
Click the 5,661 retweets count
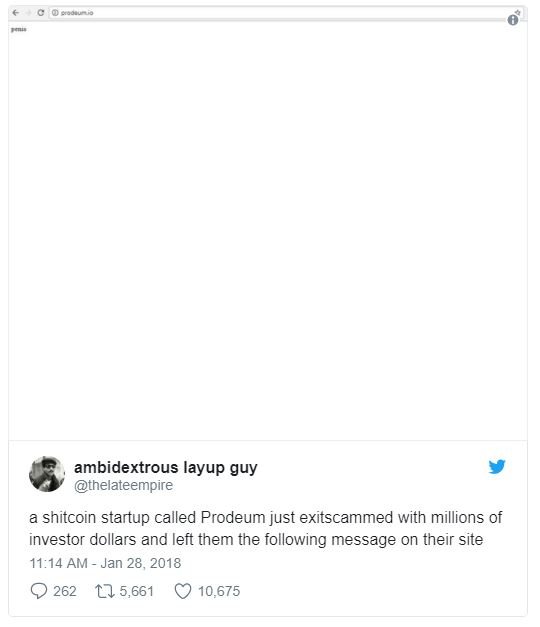coord(136,591)
